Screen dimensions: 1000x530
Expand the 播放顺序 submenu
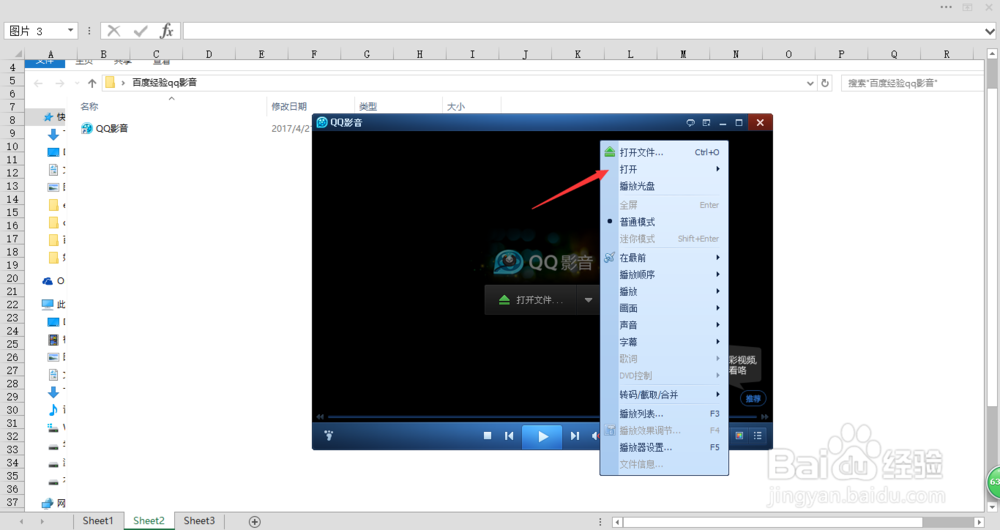coord(664,275)
